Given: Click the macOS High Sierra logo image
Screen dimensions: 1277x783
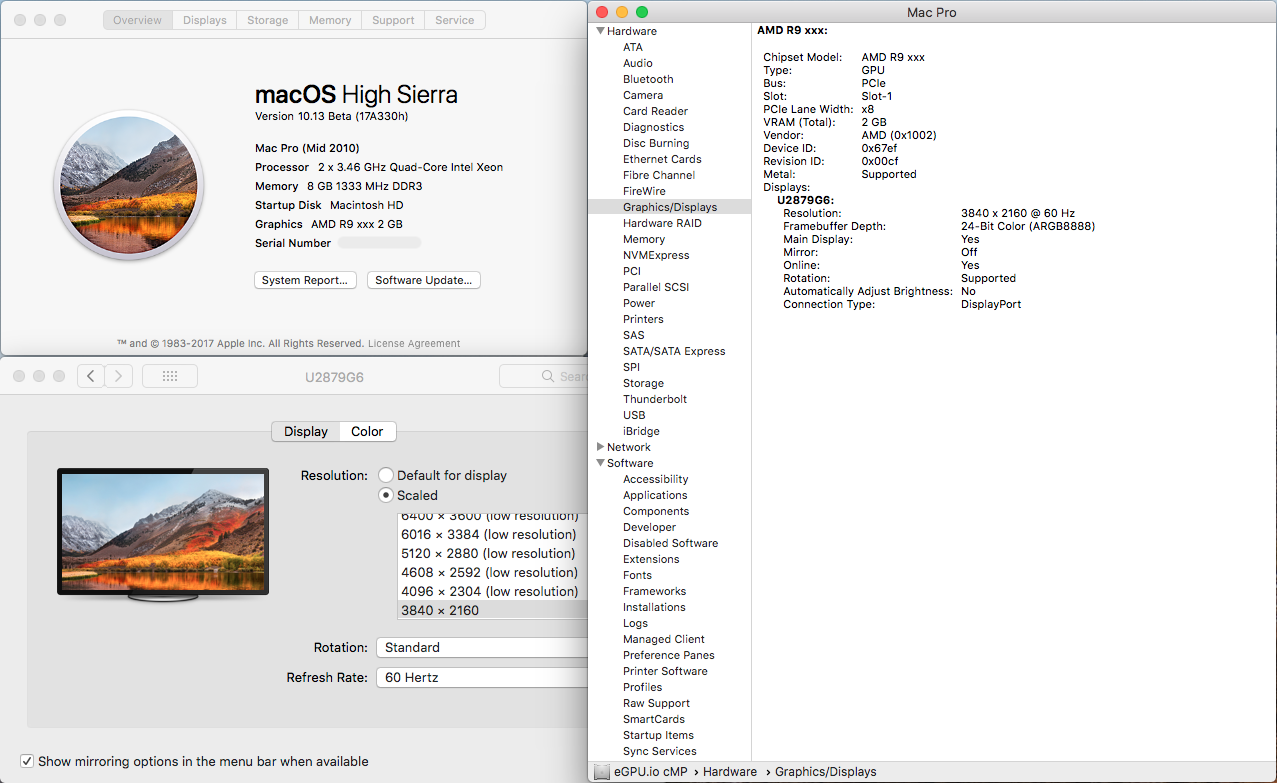Looking at the screenshot, I should point(129,185).
